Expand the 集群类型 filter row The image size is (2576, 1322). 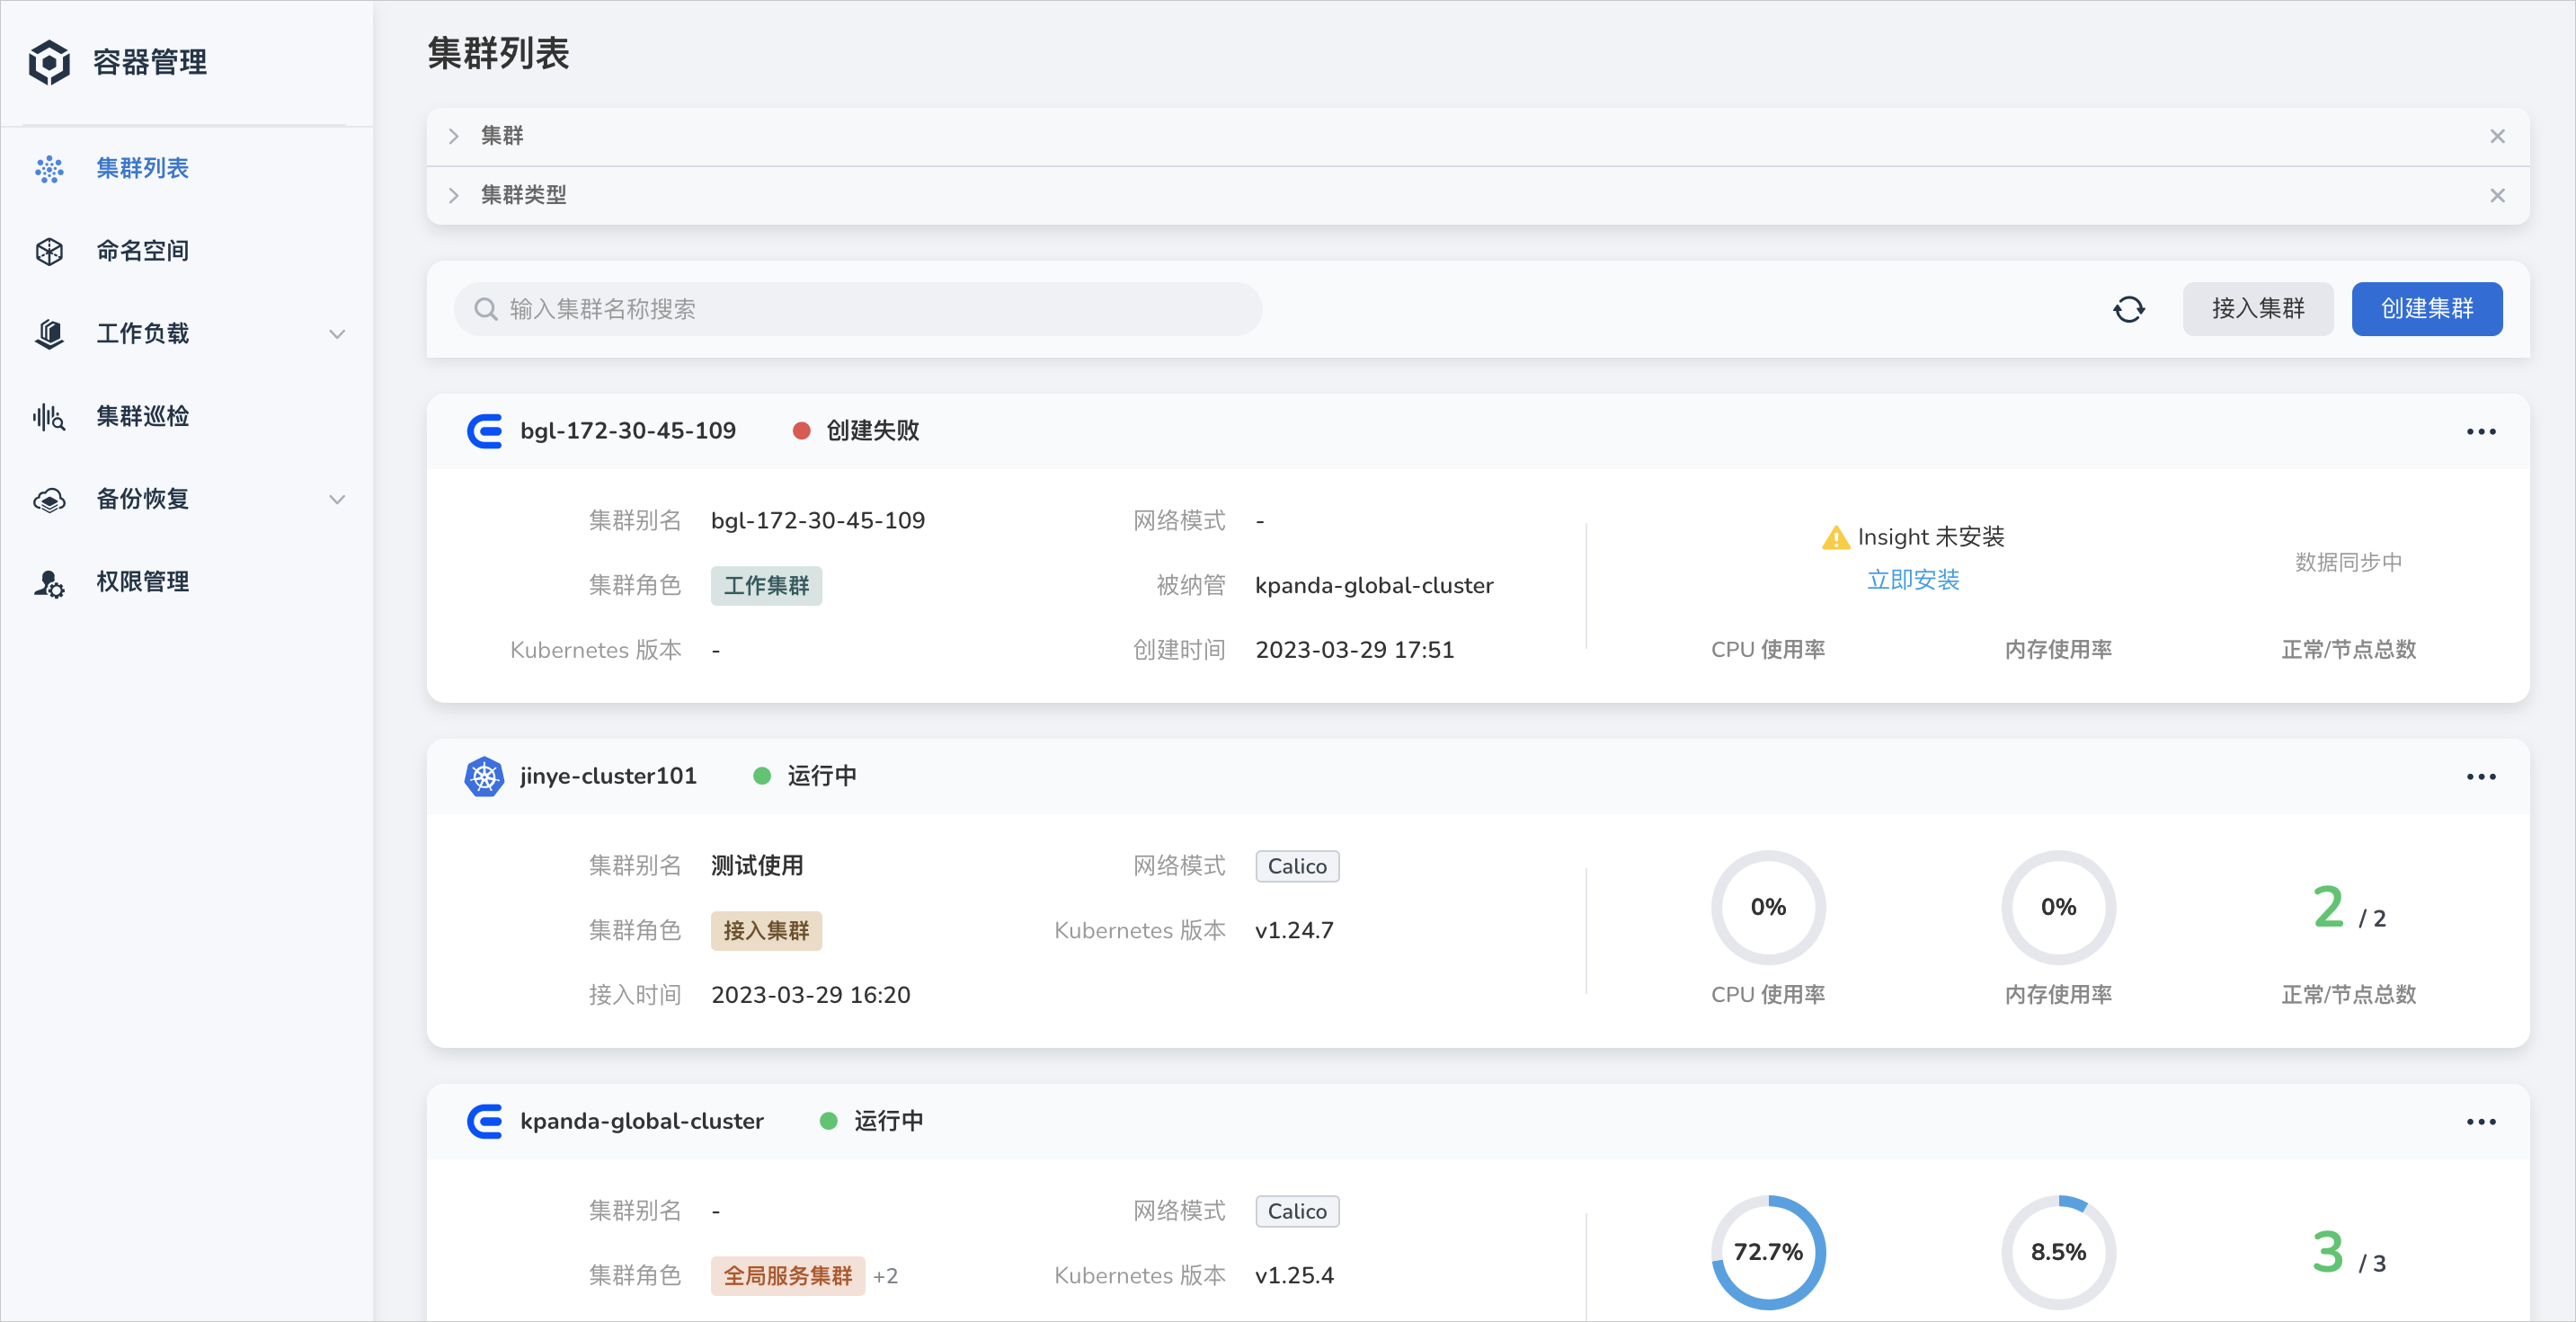click(x=453, y=195)
